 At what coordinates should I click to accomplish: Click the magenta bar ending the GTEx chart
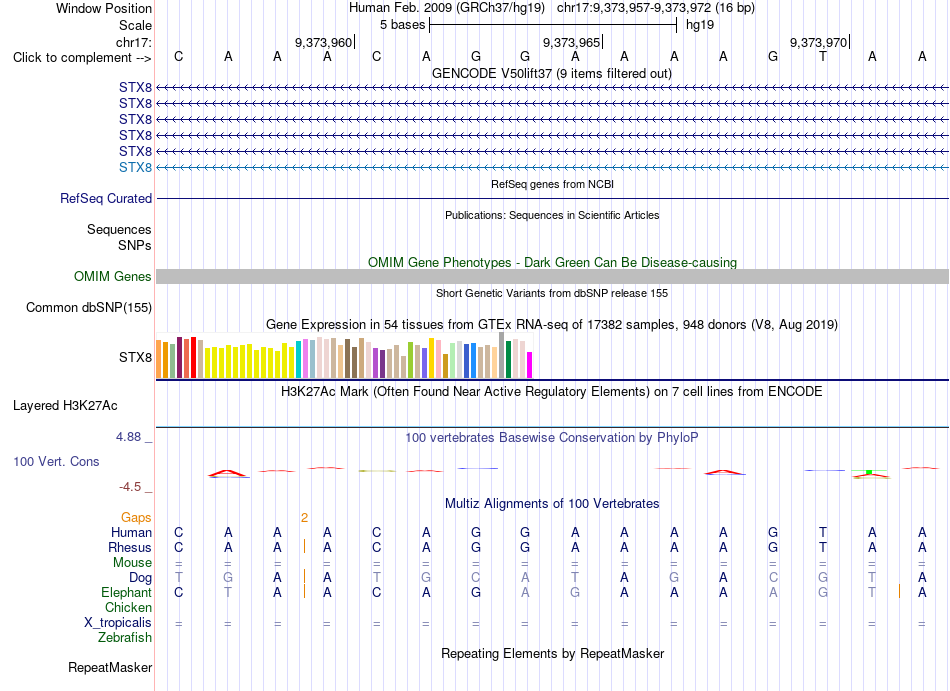click(530, 365)
